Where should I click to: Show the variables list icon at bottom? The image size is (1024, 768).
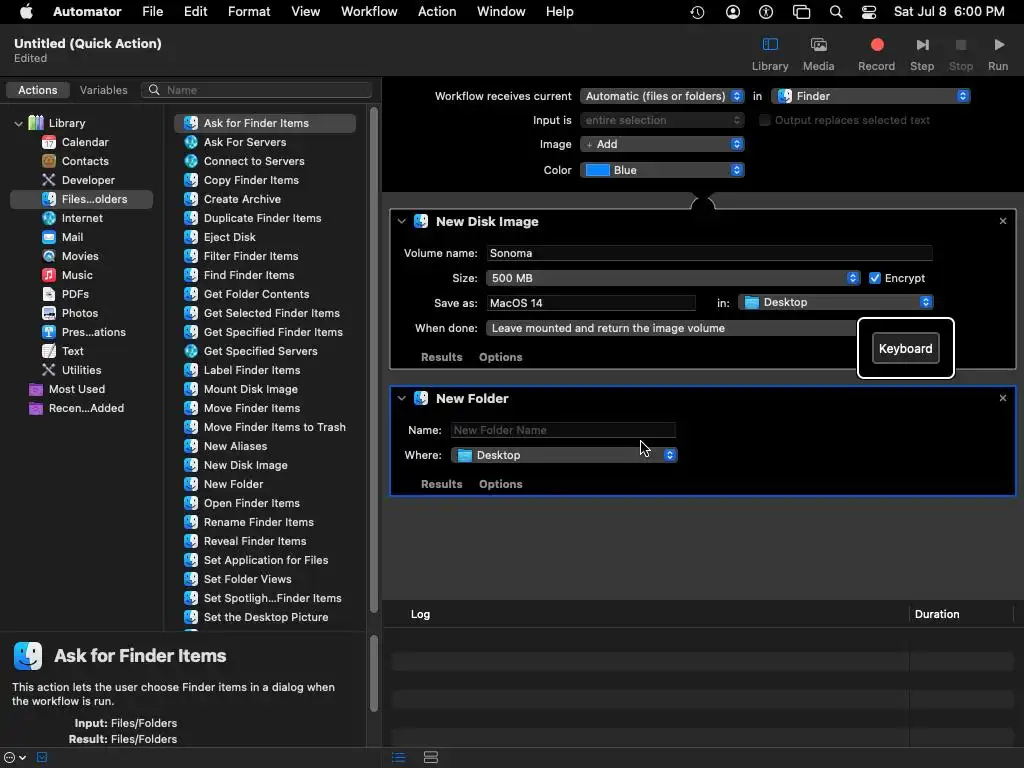click(430, 758)
